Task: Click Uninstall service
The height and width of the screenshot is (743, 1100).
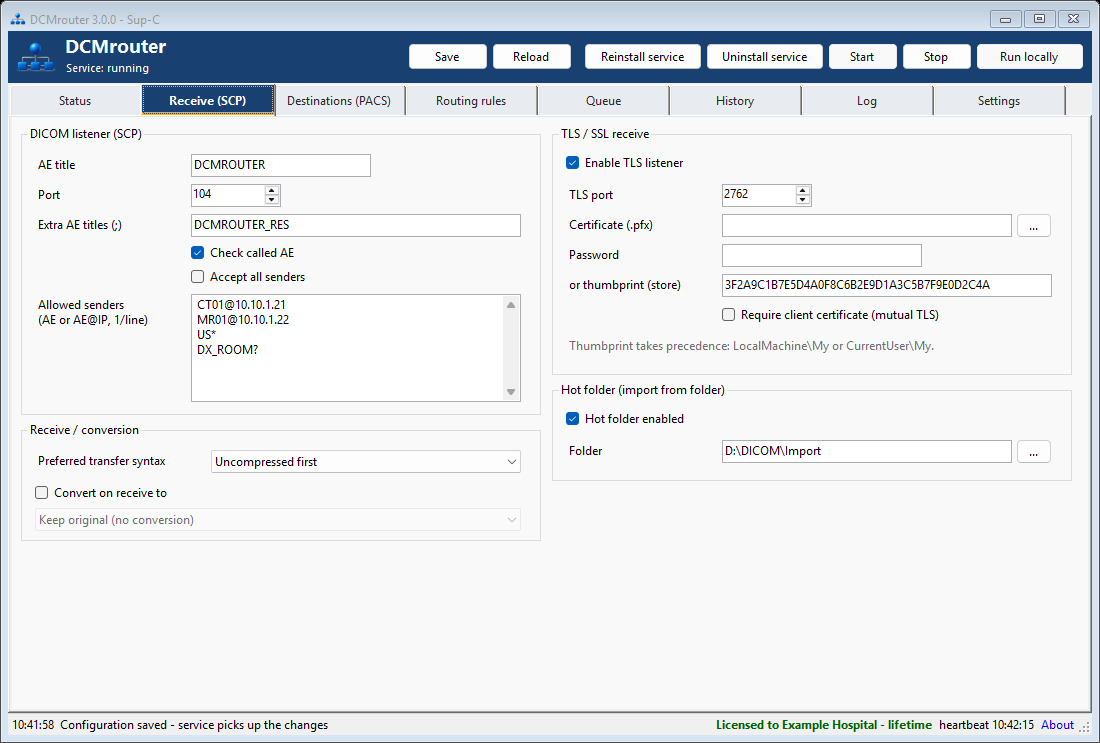Action: [765, 57]
